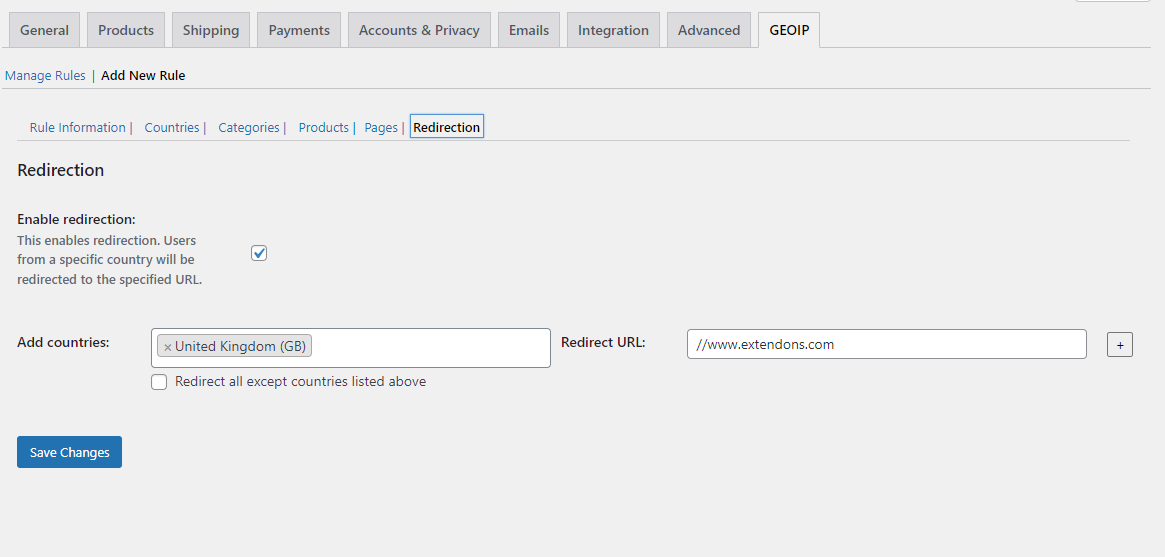The width and height of the screenshot is (1165, 557).
Task: Select Add New Rule sub-navigation
Action: (x=143, y=75)
